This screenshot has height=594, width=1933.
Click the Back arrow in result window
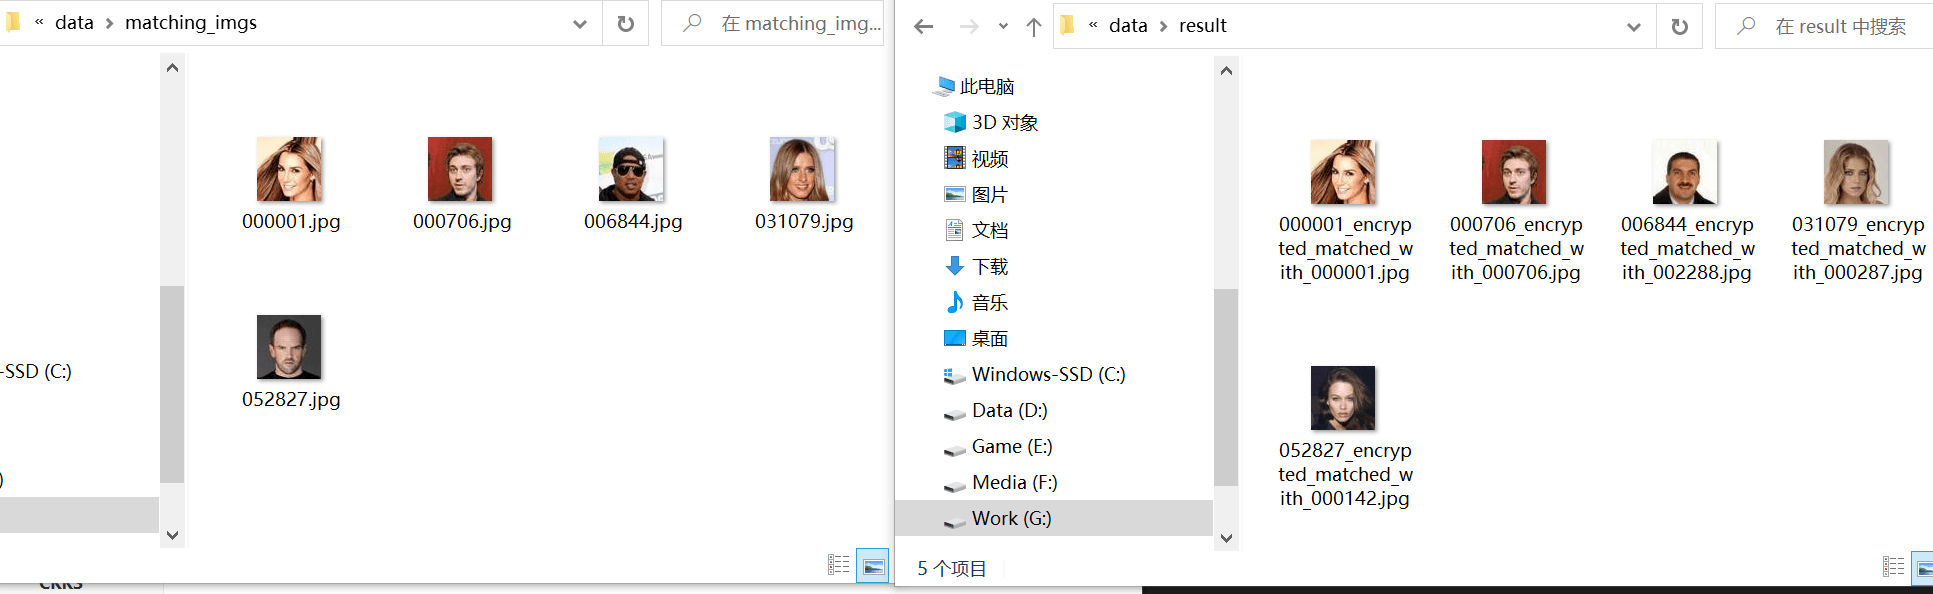click(923, 26)
